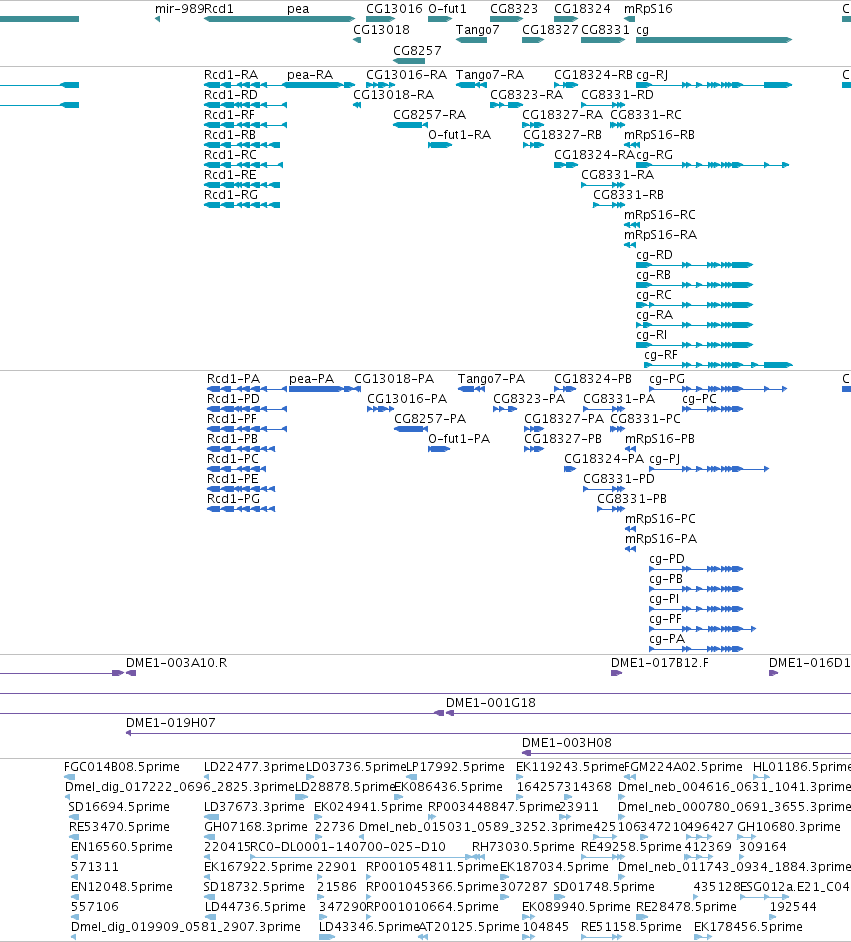The width and height of the screenshot is (851, 942).
Task: Select protein CG8257-PA
Action: (x=430, y=419)
